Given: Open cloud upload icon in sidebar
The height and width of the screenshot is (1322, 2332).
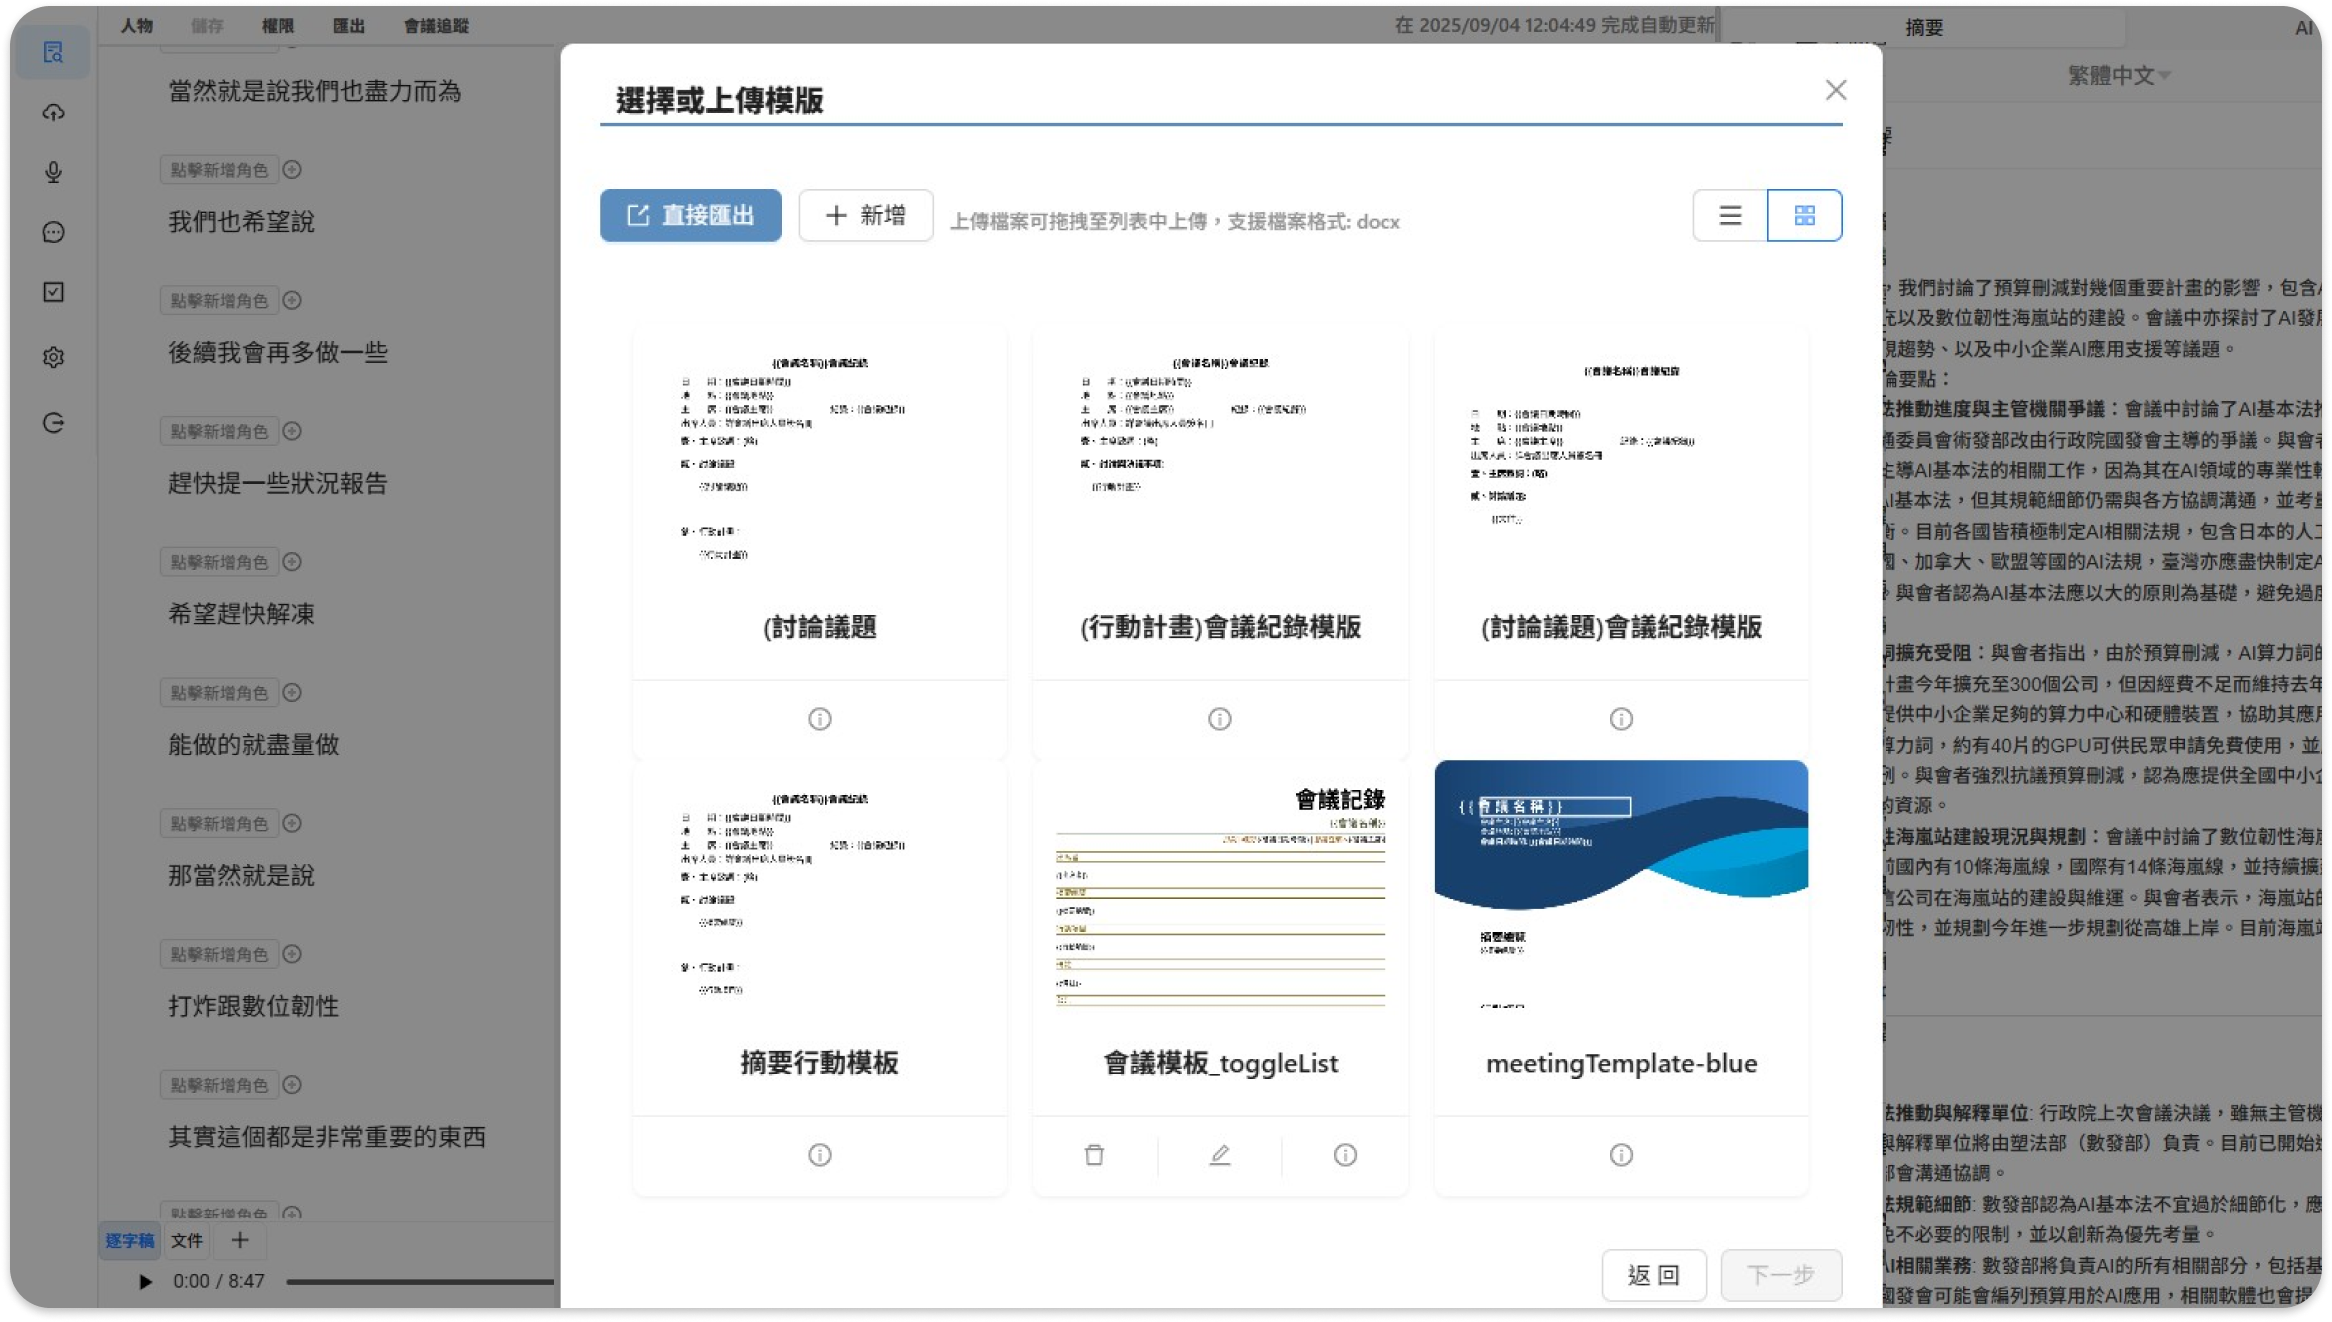Looking at the screenshot, I should pos(54,112).
